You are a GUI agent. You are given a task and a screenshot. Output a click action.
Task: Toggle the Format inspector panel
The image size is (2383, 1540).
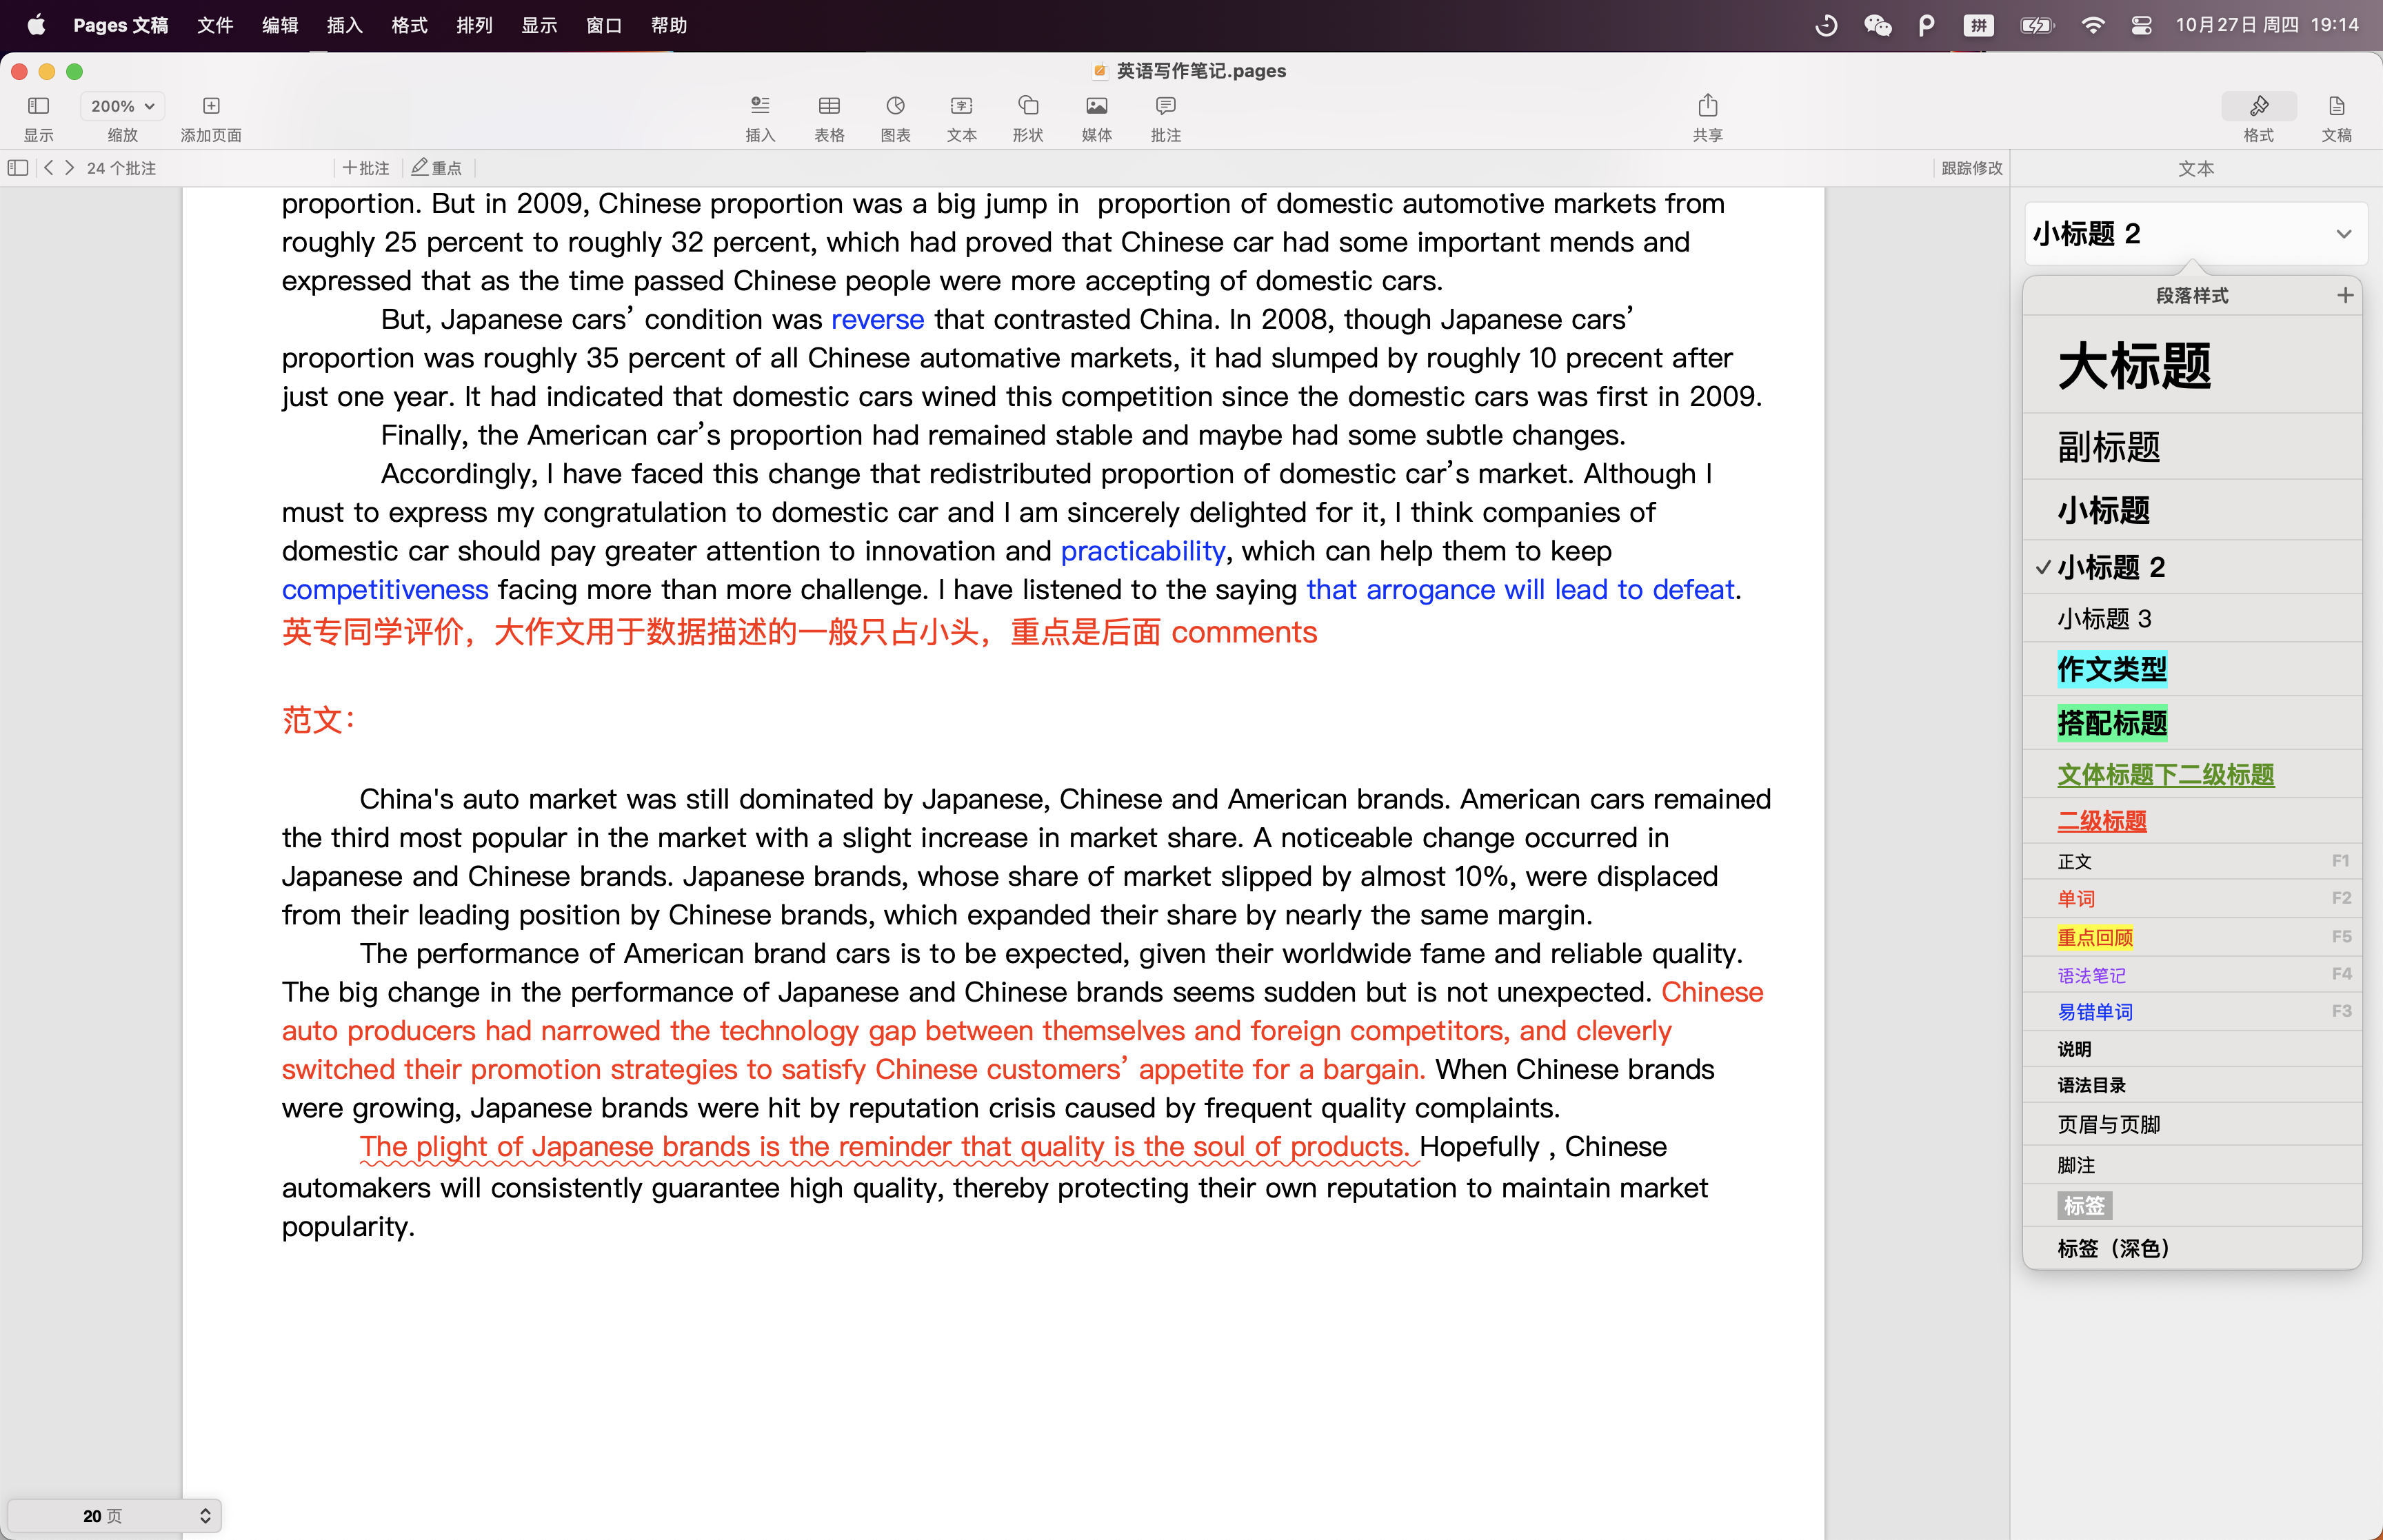(2258, 106)
